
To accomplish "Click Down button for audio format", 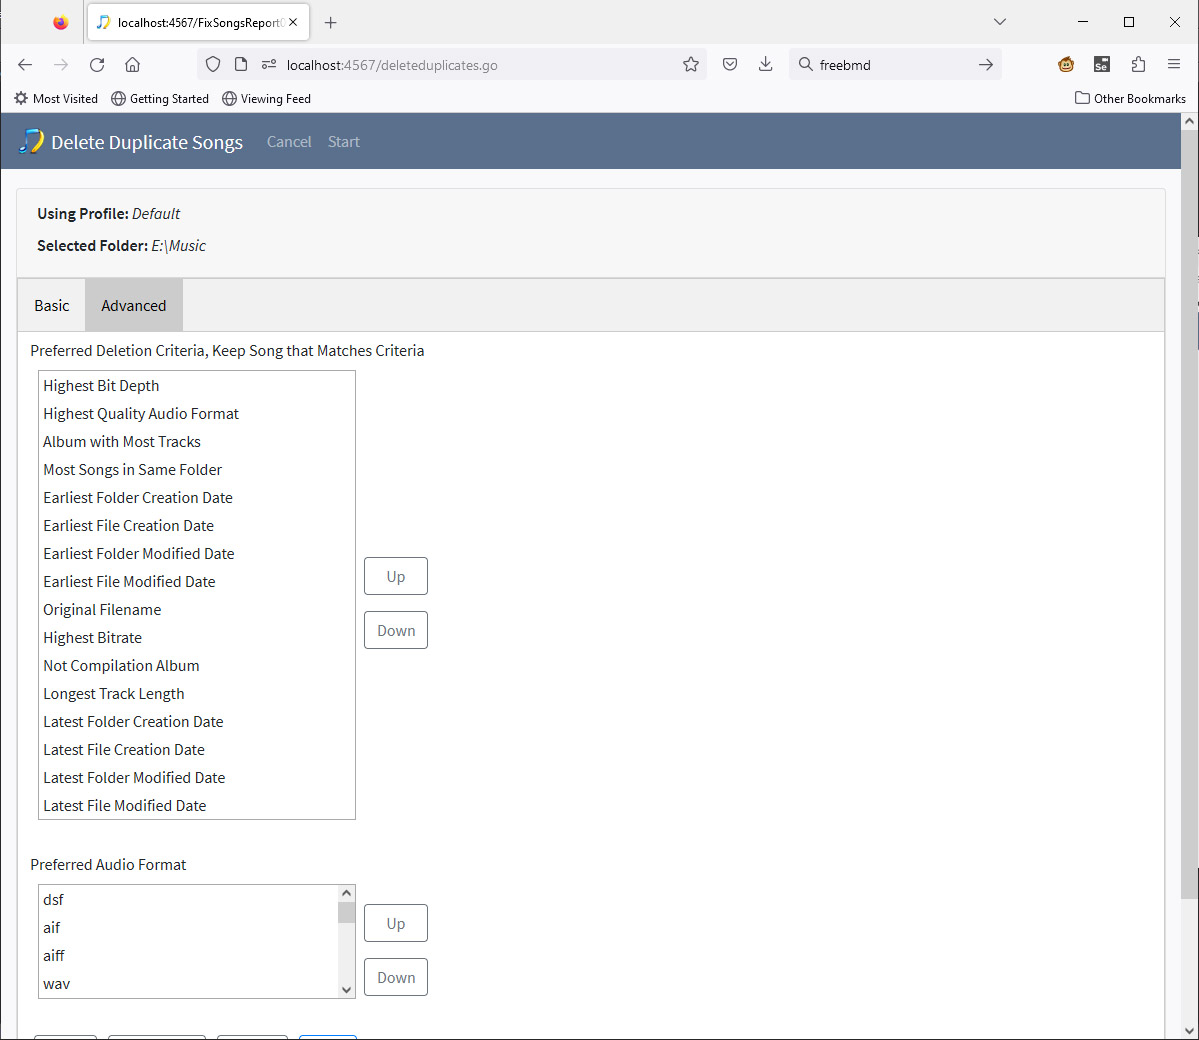I will (x=396, y=978).
